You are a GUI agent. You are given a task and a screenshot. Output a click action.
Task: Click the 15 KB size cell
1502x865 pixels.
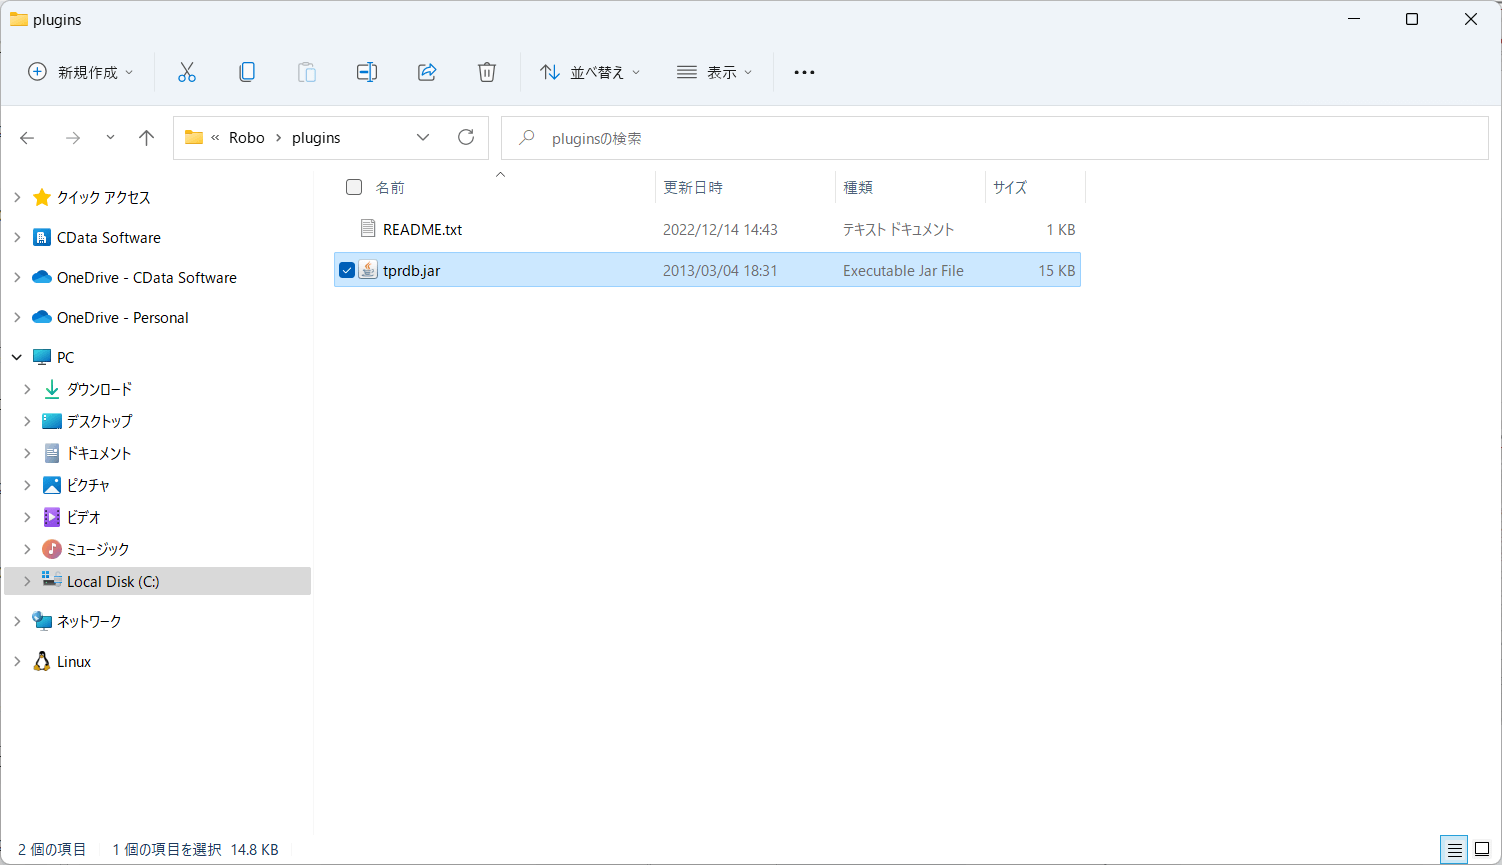coord(1057,270)
